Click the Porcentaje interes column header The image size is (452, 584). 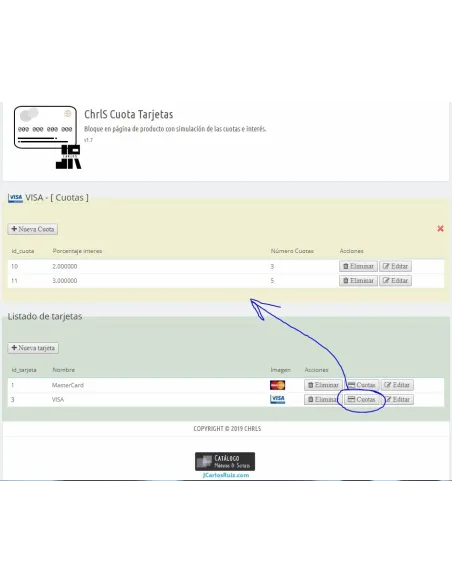coord(77,251)
